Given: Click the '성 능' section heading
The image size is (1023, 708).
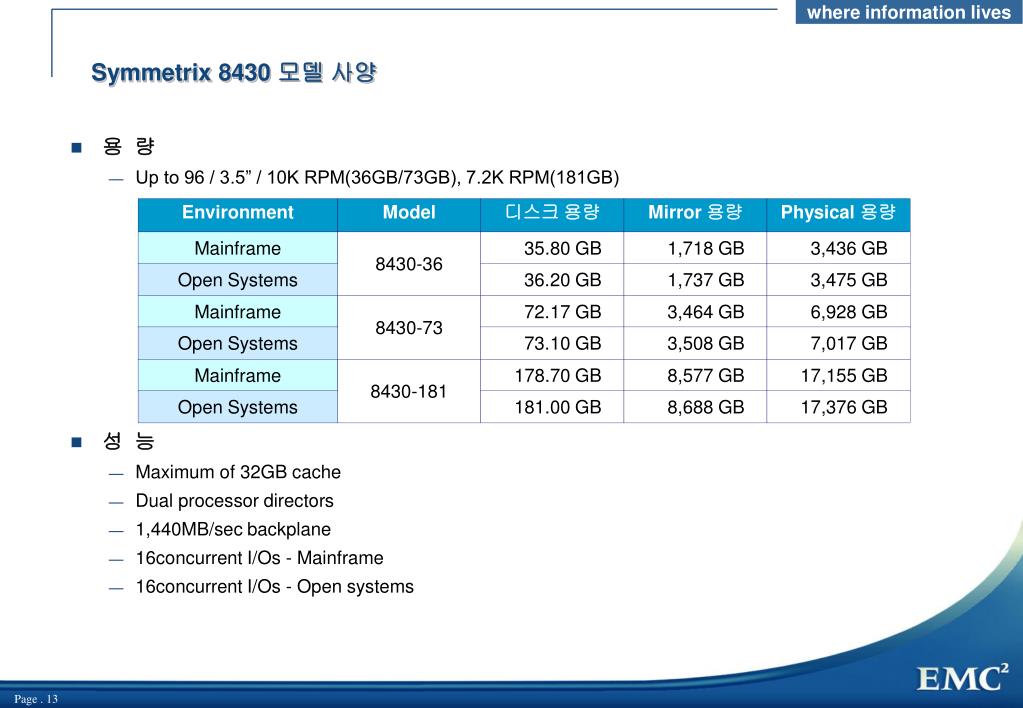Looking at the screenshot, I should coord(129,441).
